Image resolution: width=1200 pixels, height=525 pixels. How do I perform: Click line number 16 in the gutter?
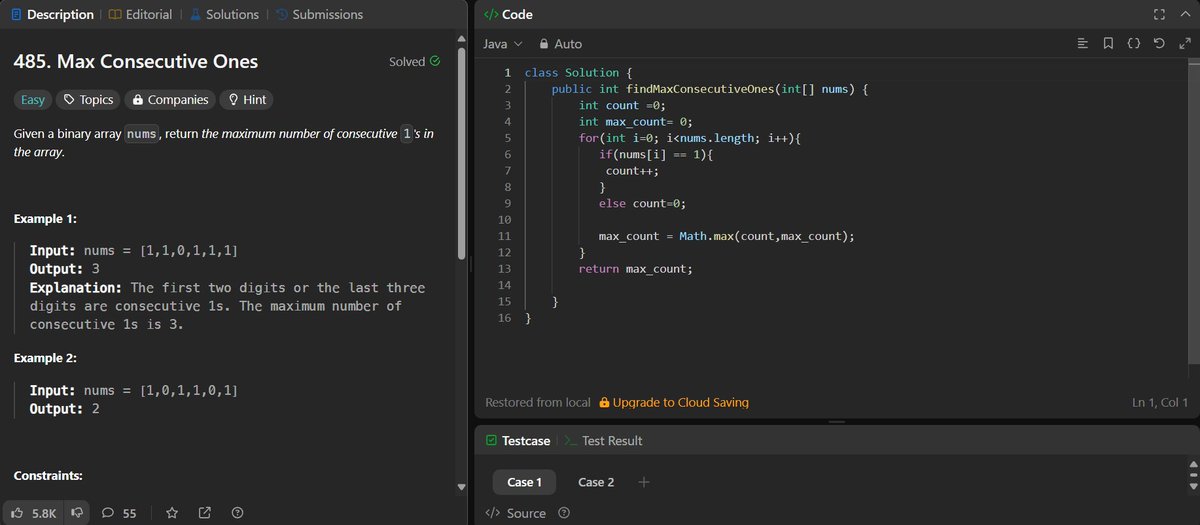(x=505, y=317)
